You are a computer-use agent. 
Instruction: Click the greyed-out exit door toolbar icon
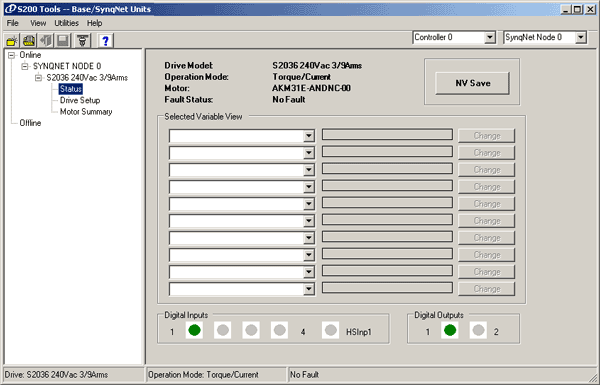pos(46,41)
